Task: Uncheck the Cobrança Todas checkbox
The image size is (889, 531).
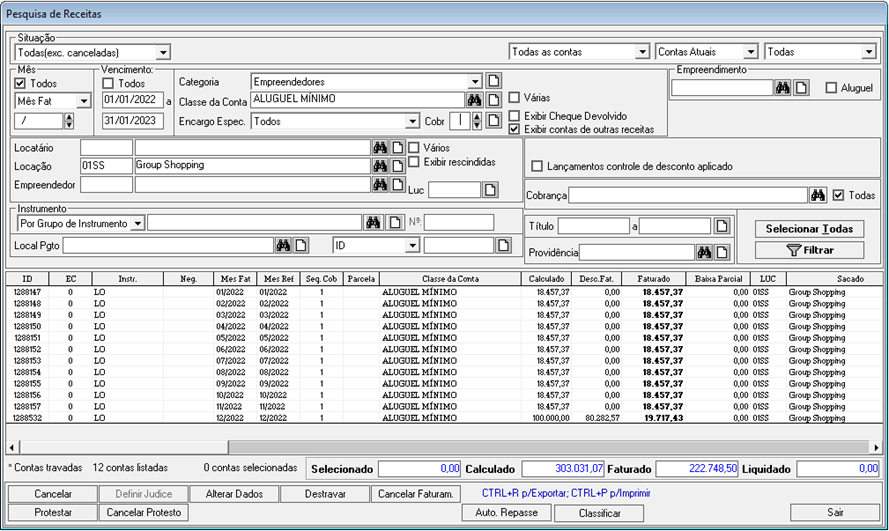Action: click(839, 195)
